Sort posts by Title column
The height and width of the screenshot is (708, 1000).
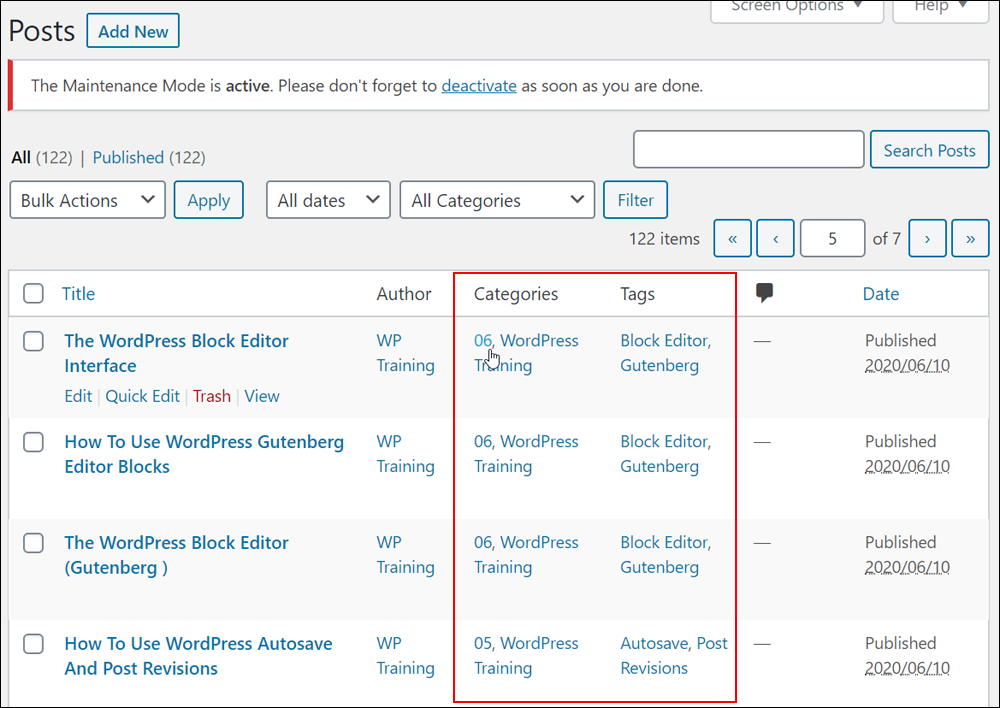tap(78, 293)
